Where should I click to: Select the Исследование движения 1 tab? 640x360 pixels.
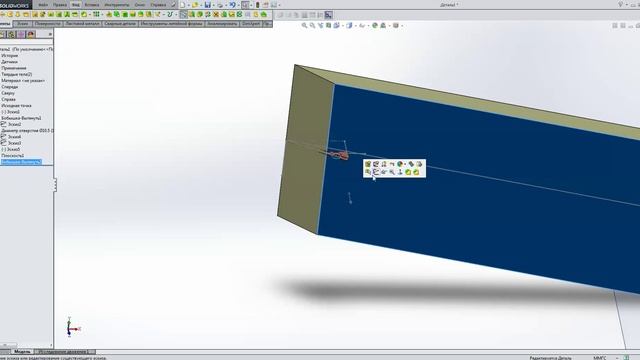(65, 351)
